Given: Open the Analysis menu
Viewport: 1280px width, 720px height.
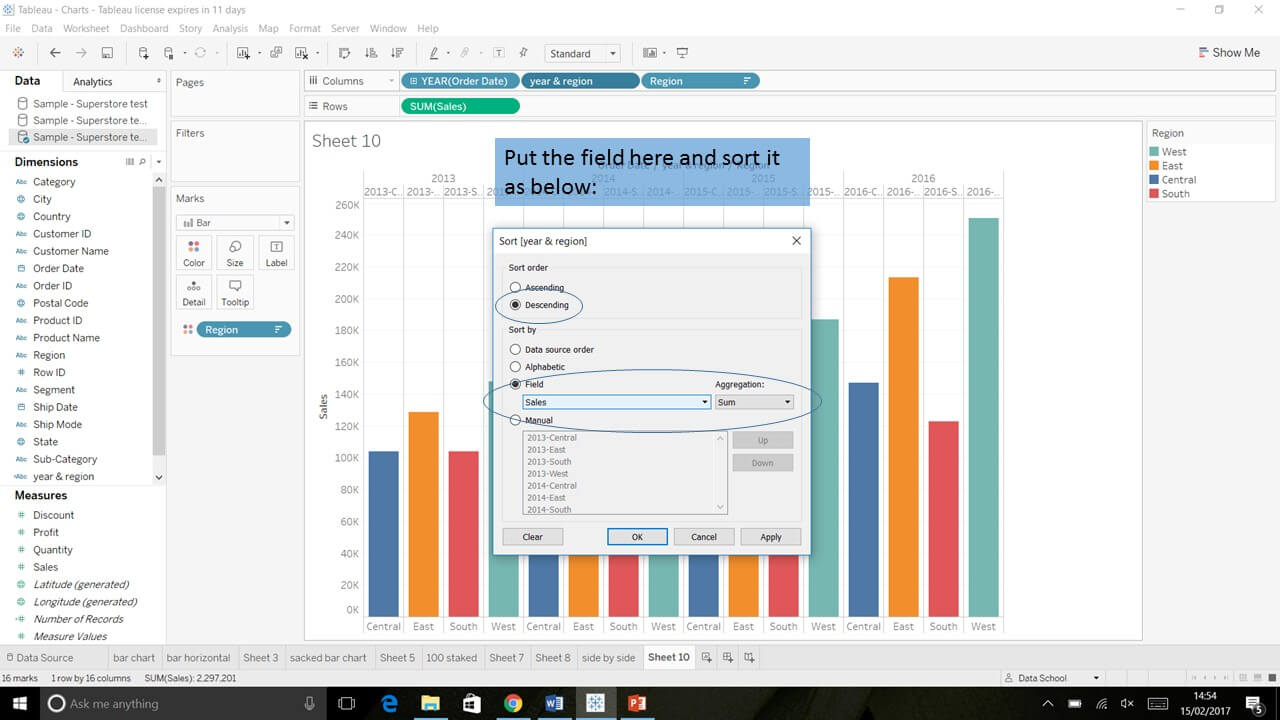Looking at the screenshot, I should click(230, 29).
